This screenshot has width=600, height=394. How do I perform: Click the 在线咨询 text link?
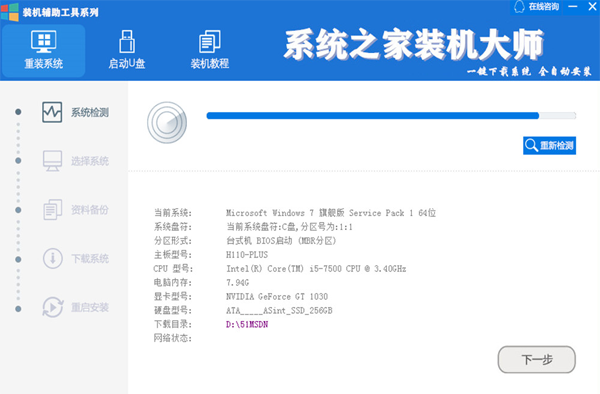pos(544,7)
